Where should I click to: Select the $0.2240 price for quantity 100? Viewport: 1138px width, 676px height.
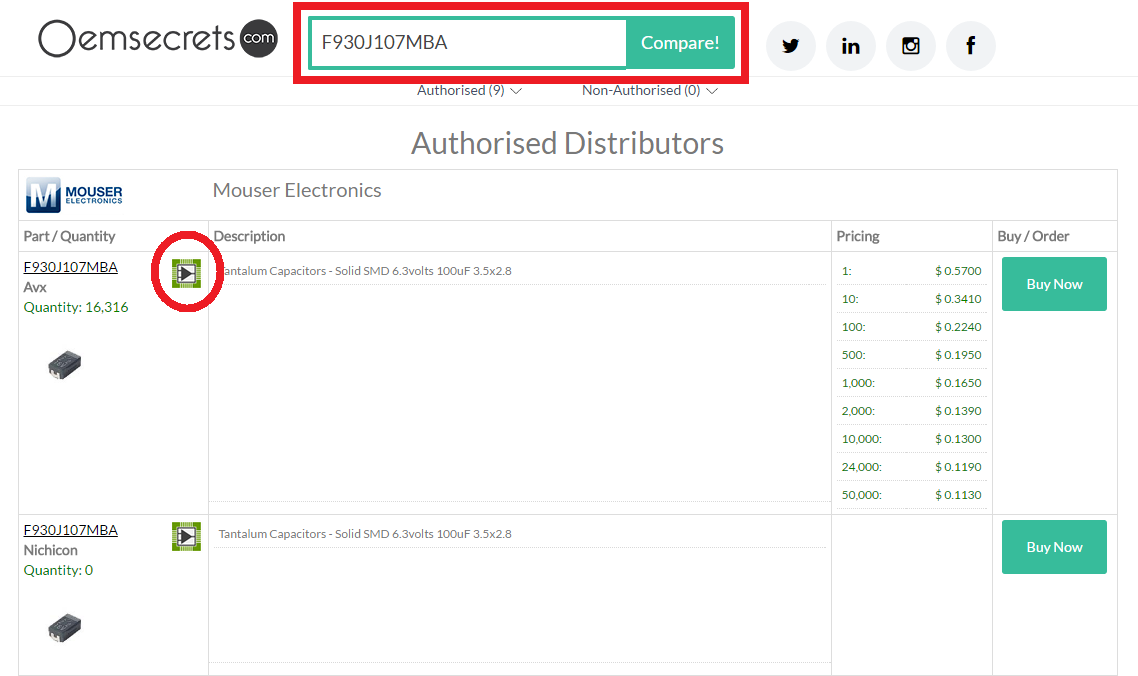click(958, 327)
